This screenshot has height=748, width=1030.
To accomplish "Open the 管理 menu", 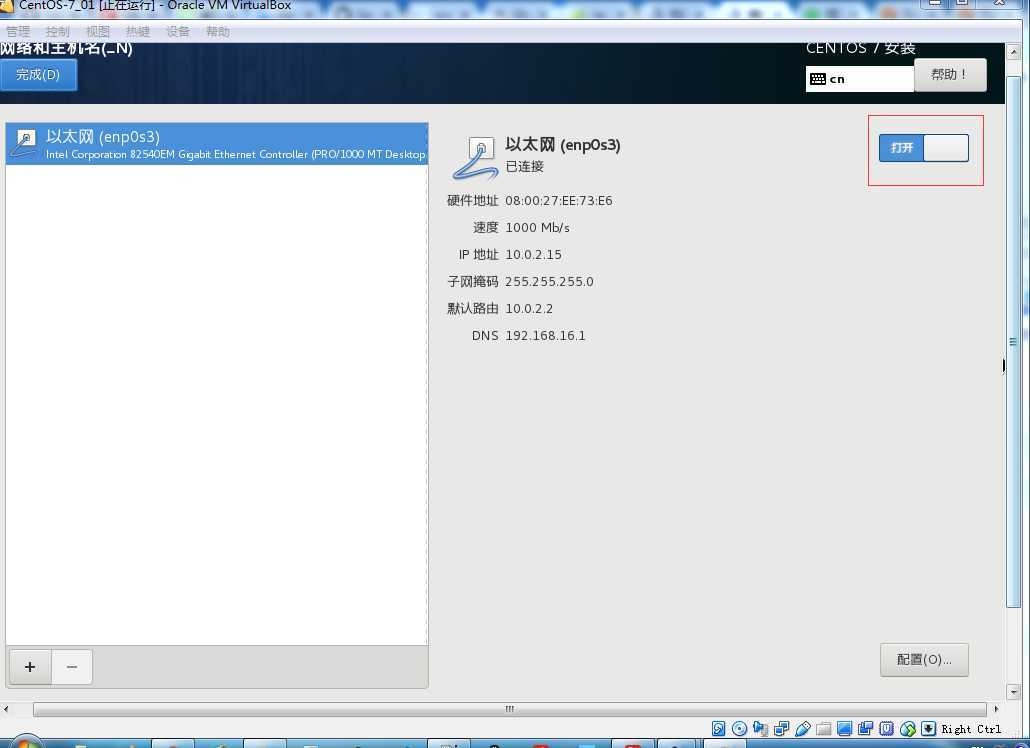I will pyautogui.click(x=18, y=32).
